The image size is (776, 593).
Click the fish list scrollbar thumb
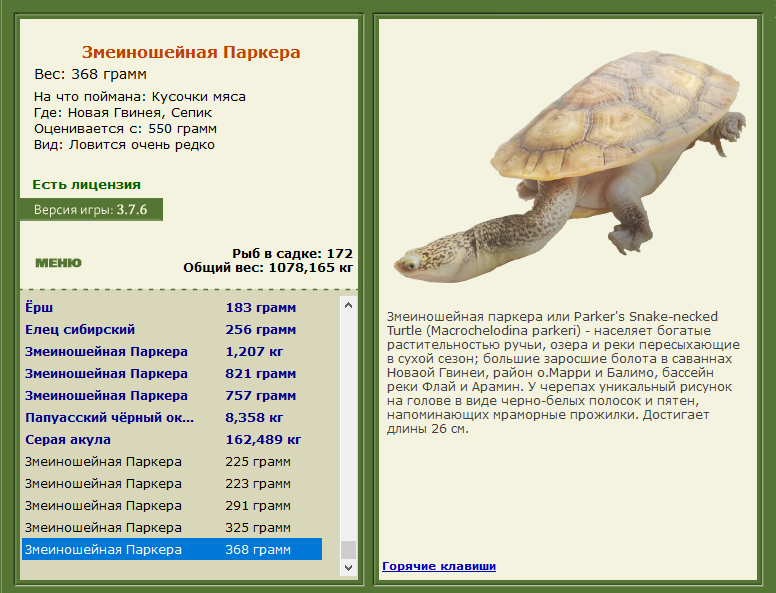[348, 549]
